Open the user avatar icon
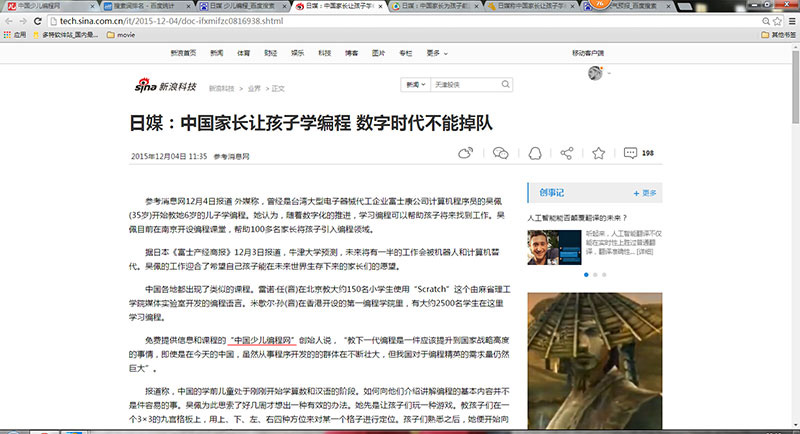 595,73
